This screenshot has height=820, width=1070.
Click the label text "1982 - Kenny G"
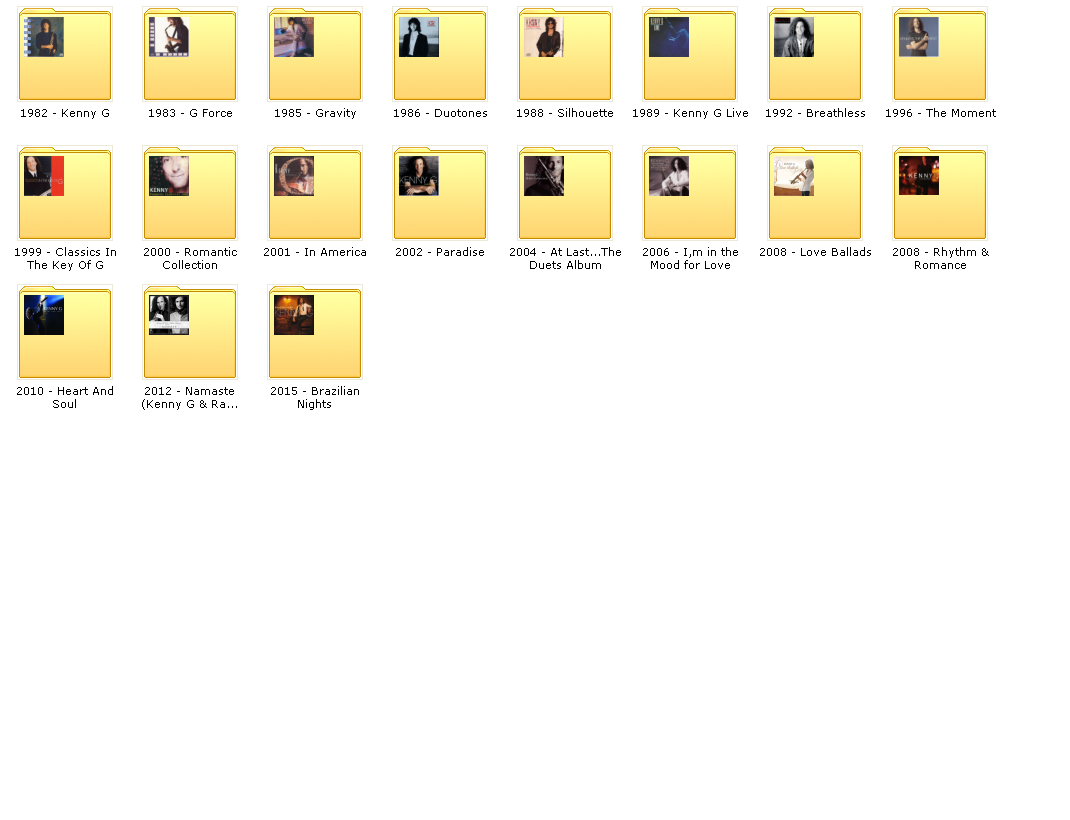[65, 113]
